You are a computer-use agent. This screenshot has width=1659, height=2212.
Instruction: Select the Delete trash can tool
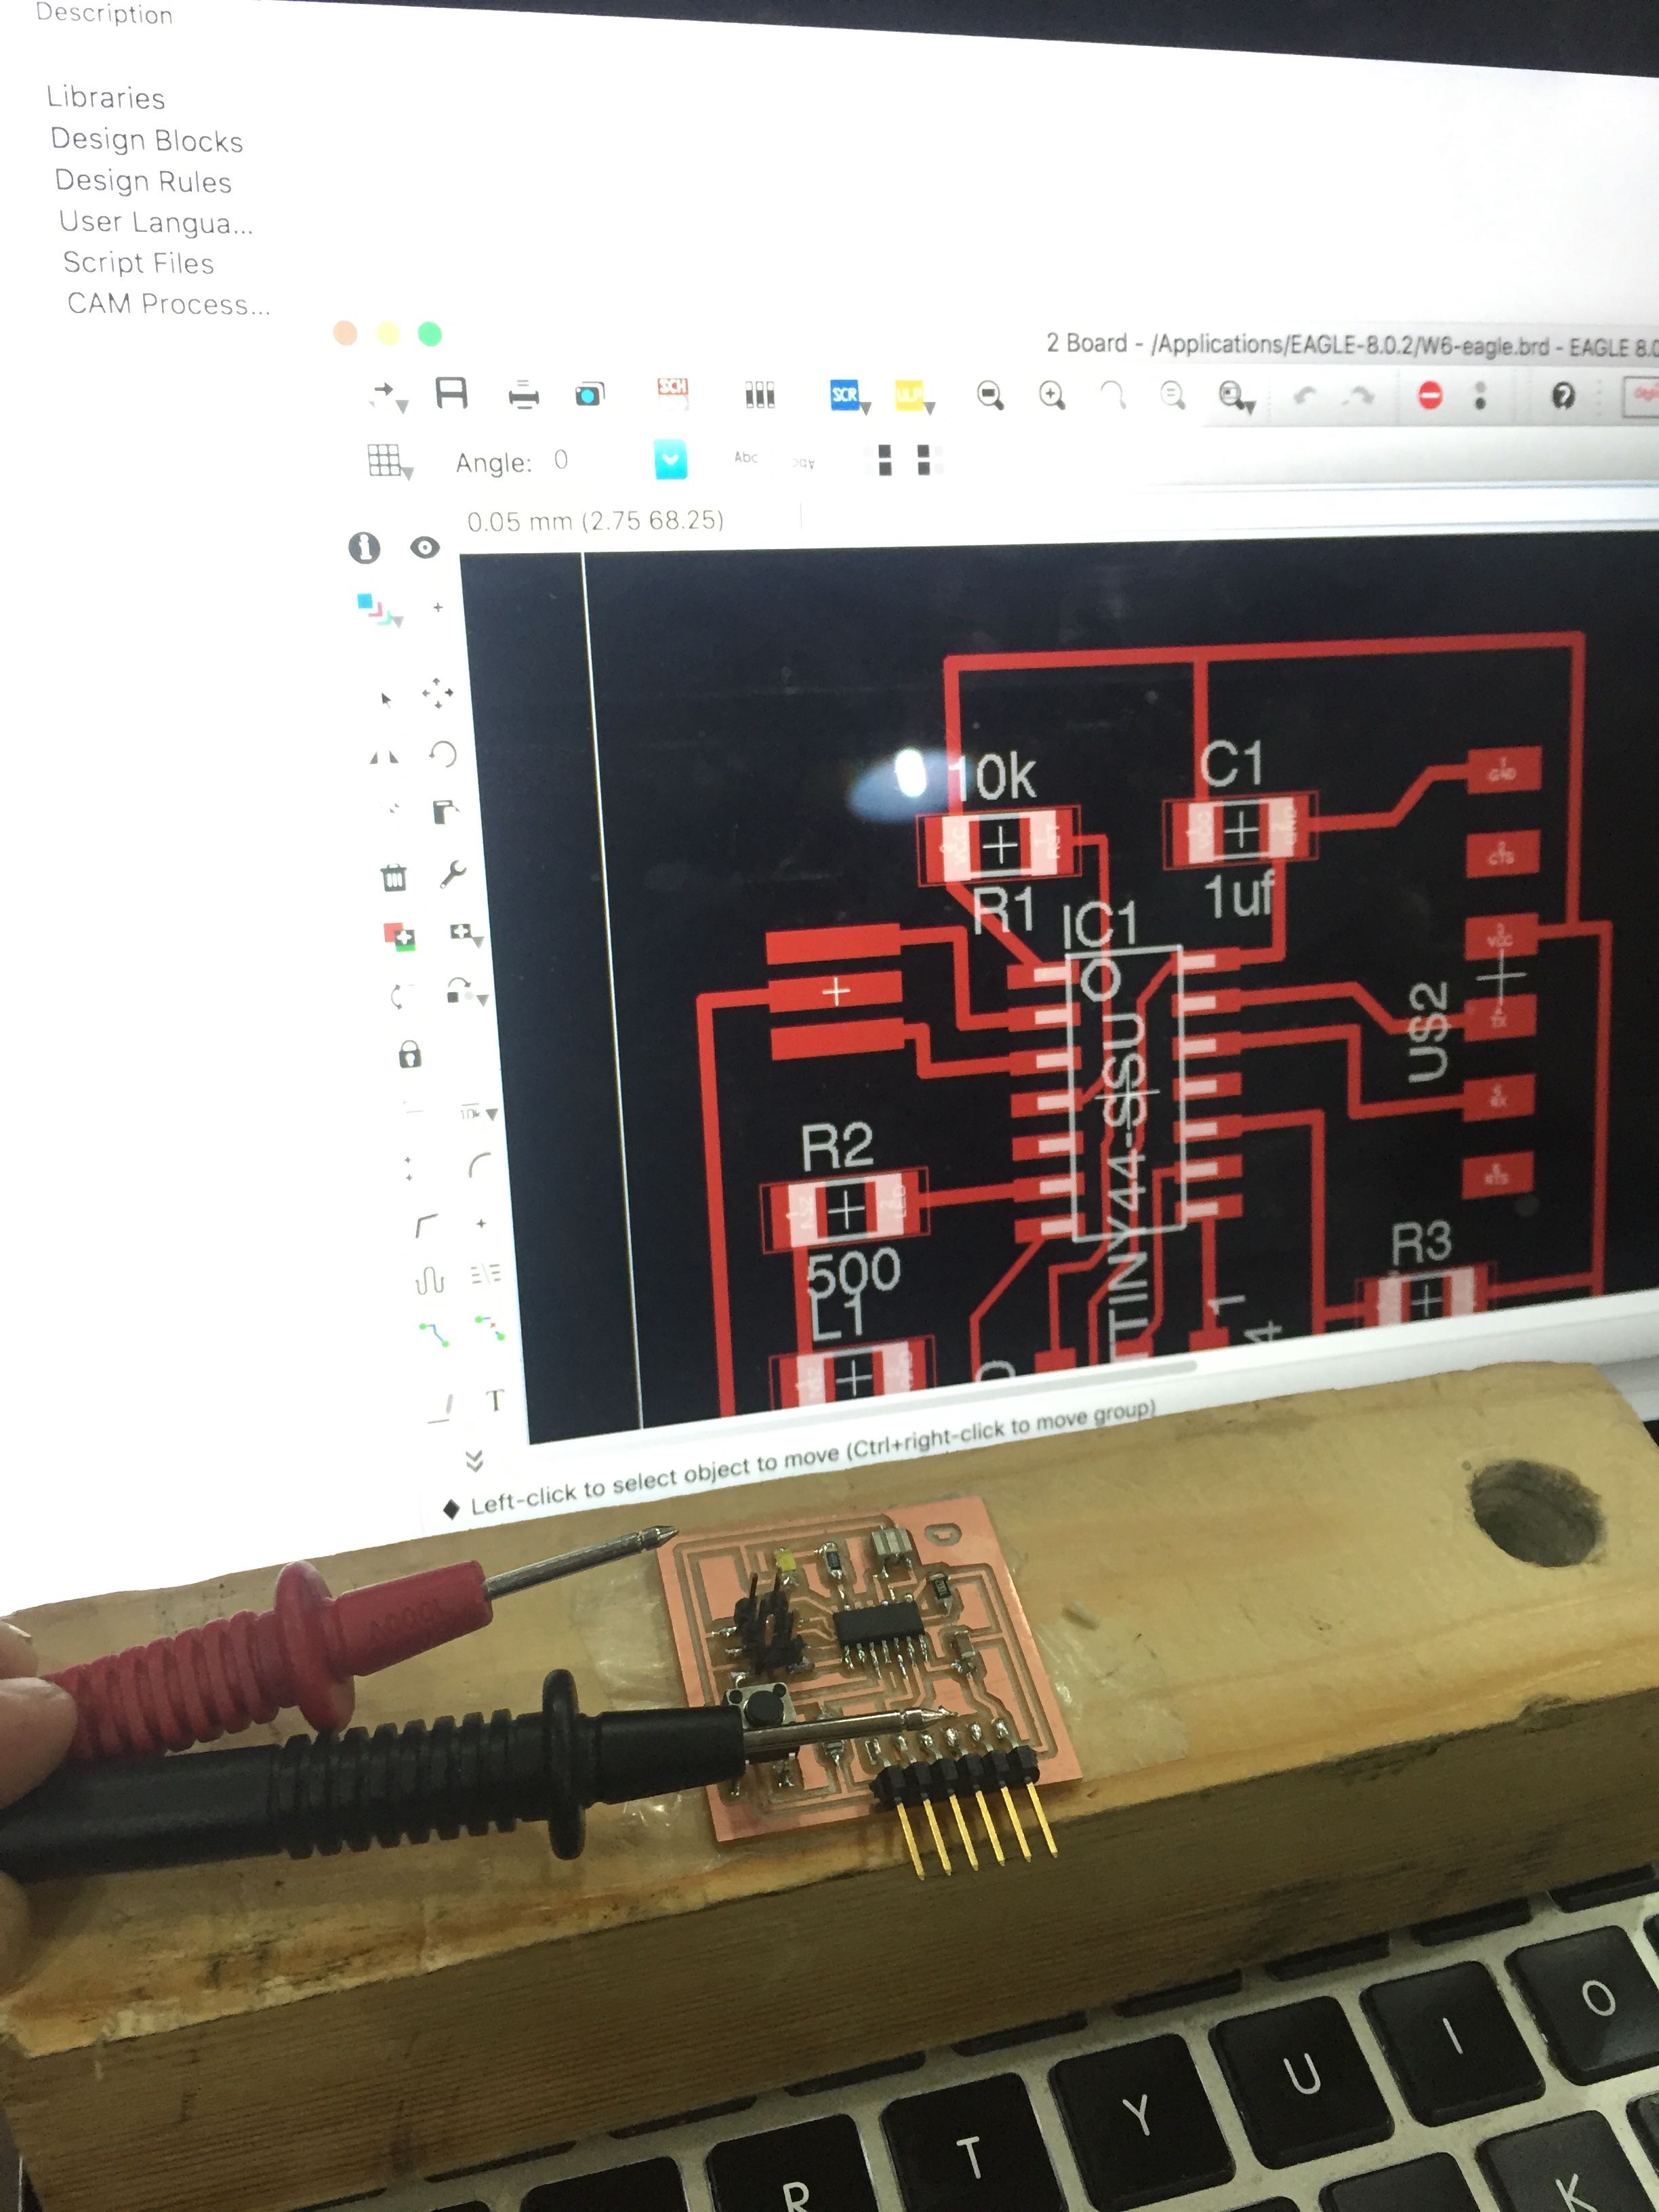click(394, 877)
